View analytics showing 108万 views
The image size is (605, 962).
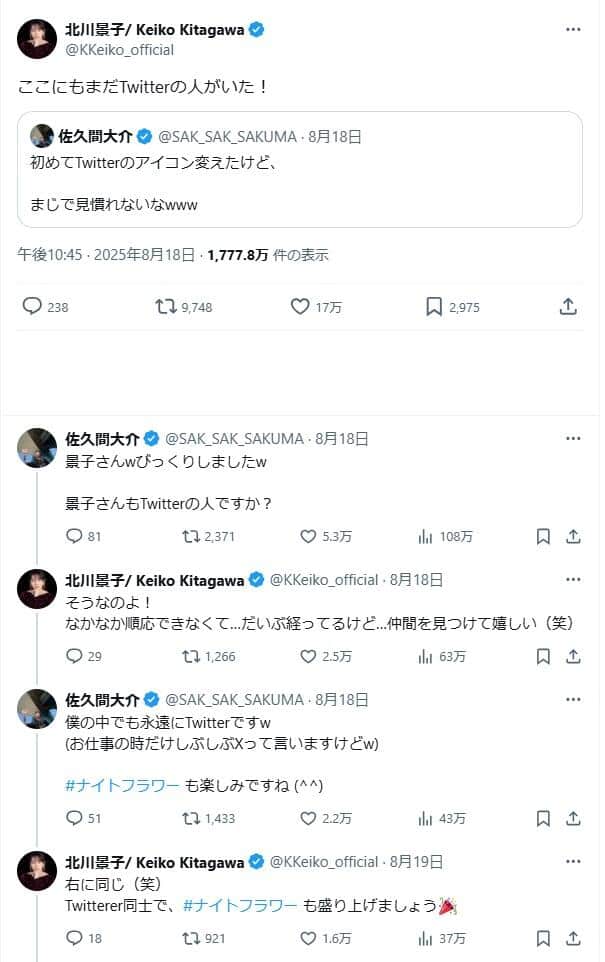click(425, 536)
